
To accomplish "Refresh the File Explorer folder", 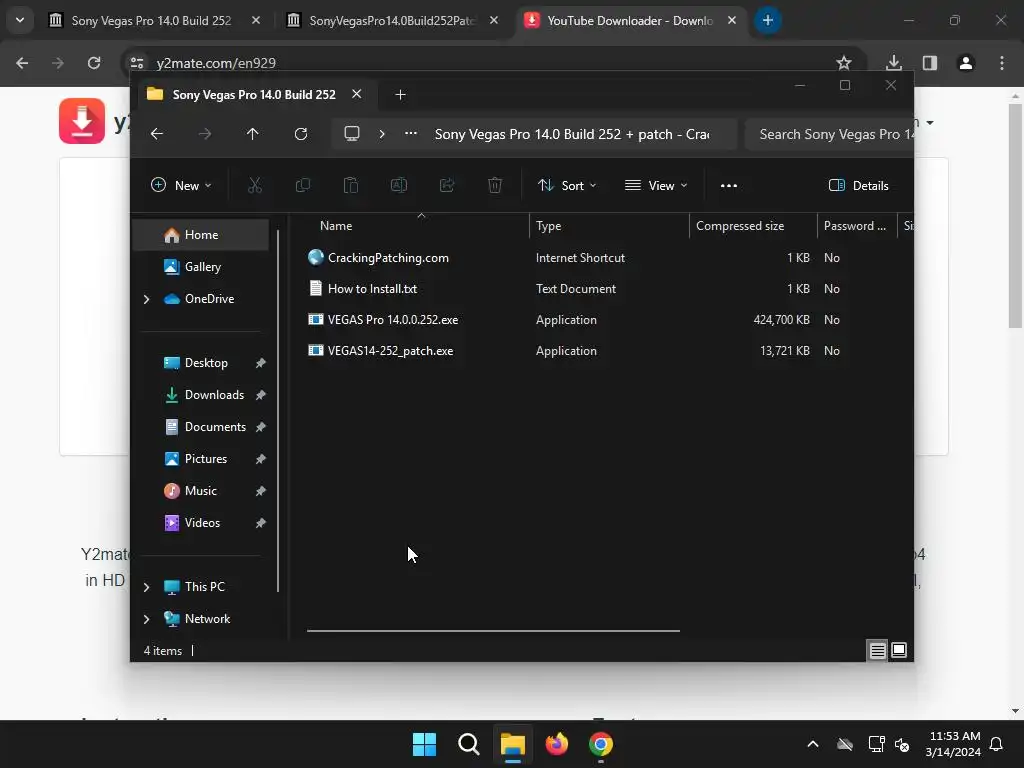I will (x=301, y=134).
